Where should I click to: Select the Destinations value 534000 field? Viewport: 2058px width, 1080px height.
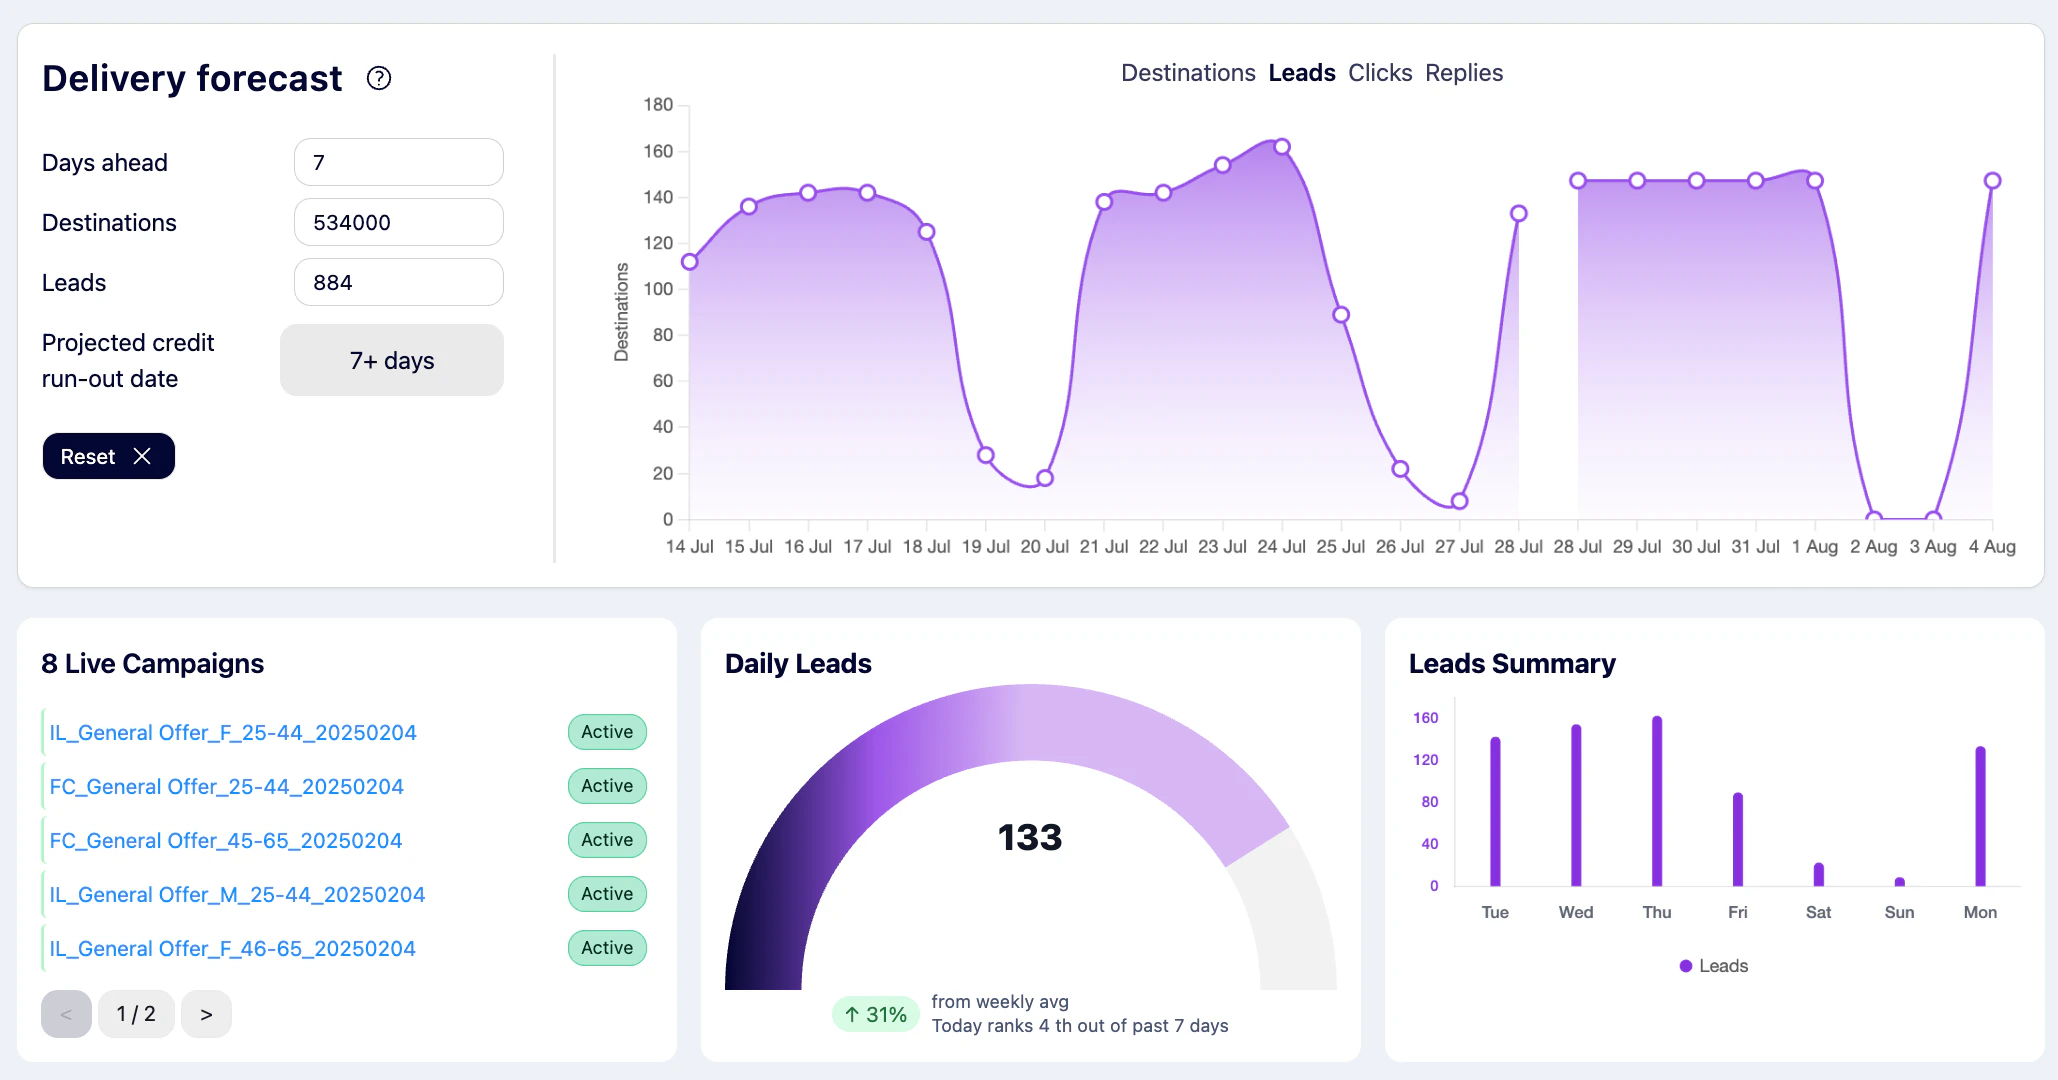coord(398,222)
